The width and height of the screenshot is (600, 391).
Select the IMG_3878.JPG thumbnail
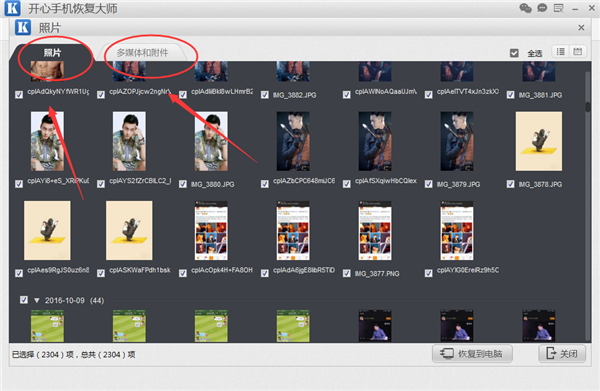(x=539, y=141)
